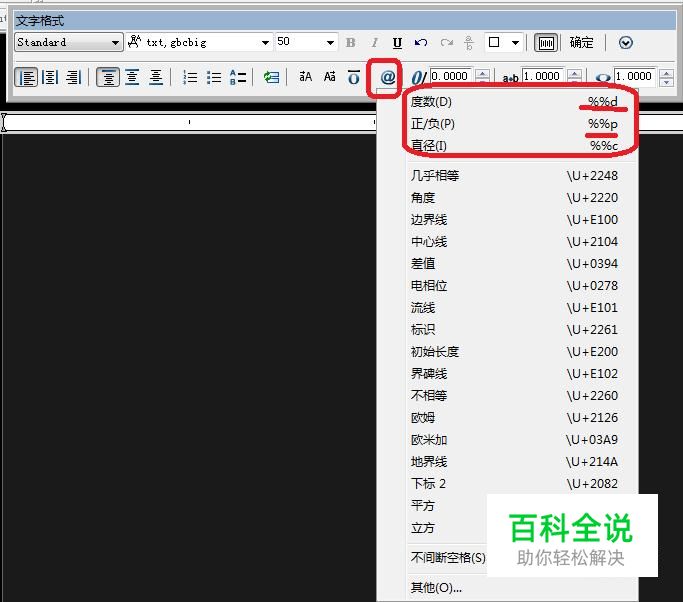Toggle the overline text button
Viewport: 683px width, 602px height.
pyautogui.click(x=354, y=78)
